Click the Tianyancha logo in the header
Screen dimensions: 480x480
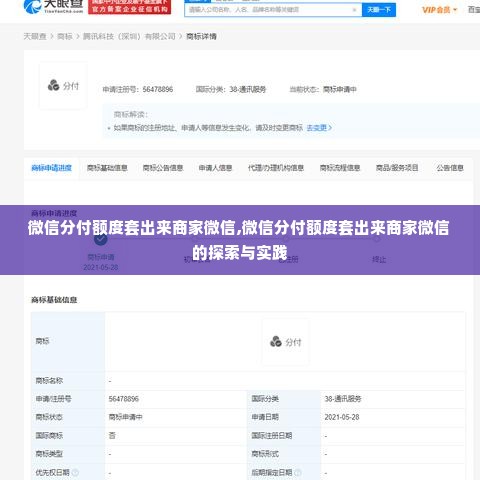(53, 7)
